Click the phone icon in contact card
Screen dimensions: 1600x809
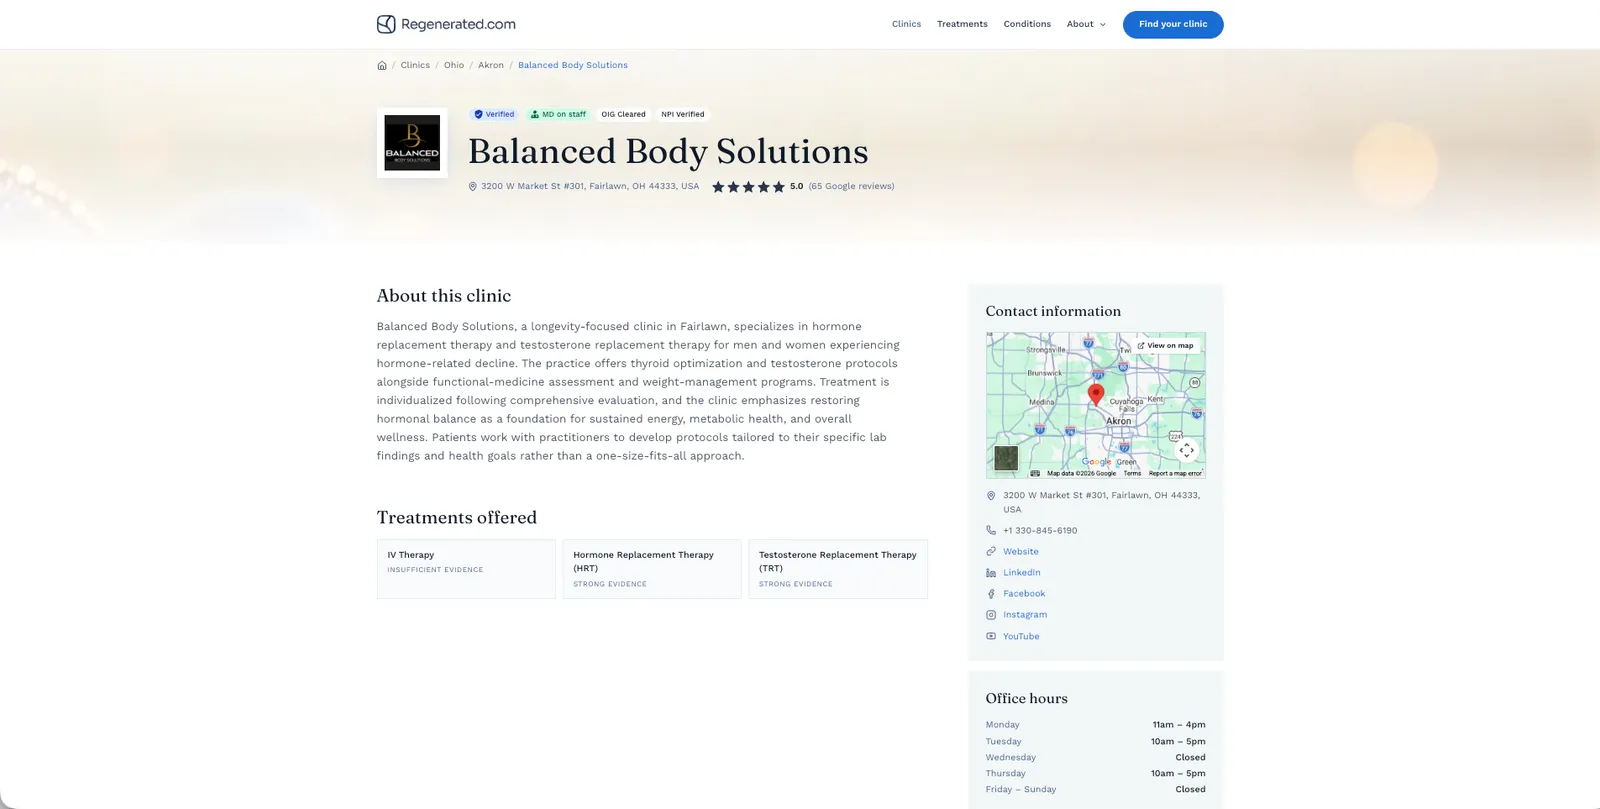[x=991, y=530]
